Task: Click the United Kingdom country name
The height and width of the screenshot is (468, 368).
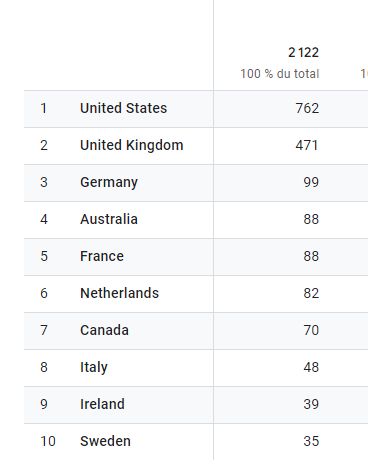Action: [x=132, y=145]
